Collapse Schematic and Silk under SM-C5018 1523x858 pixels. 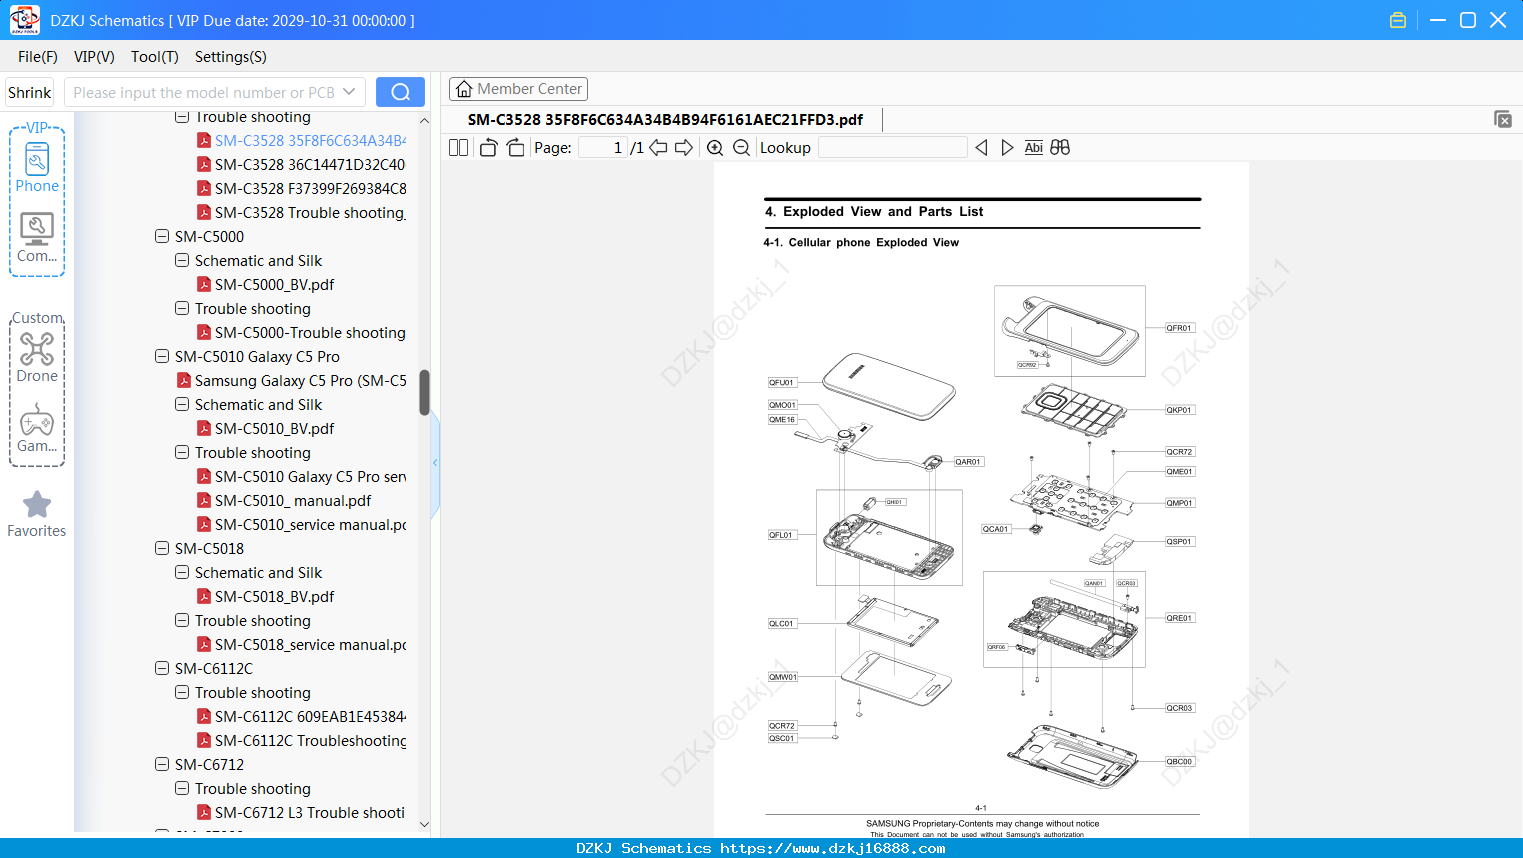[182, 573]
